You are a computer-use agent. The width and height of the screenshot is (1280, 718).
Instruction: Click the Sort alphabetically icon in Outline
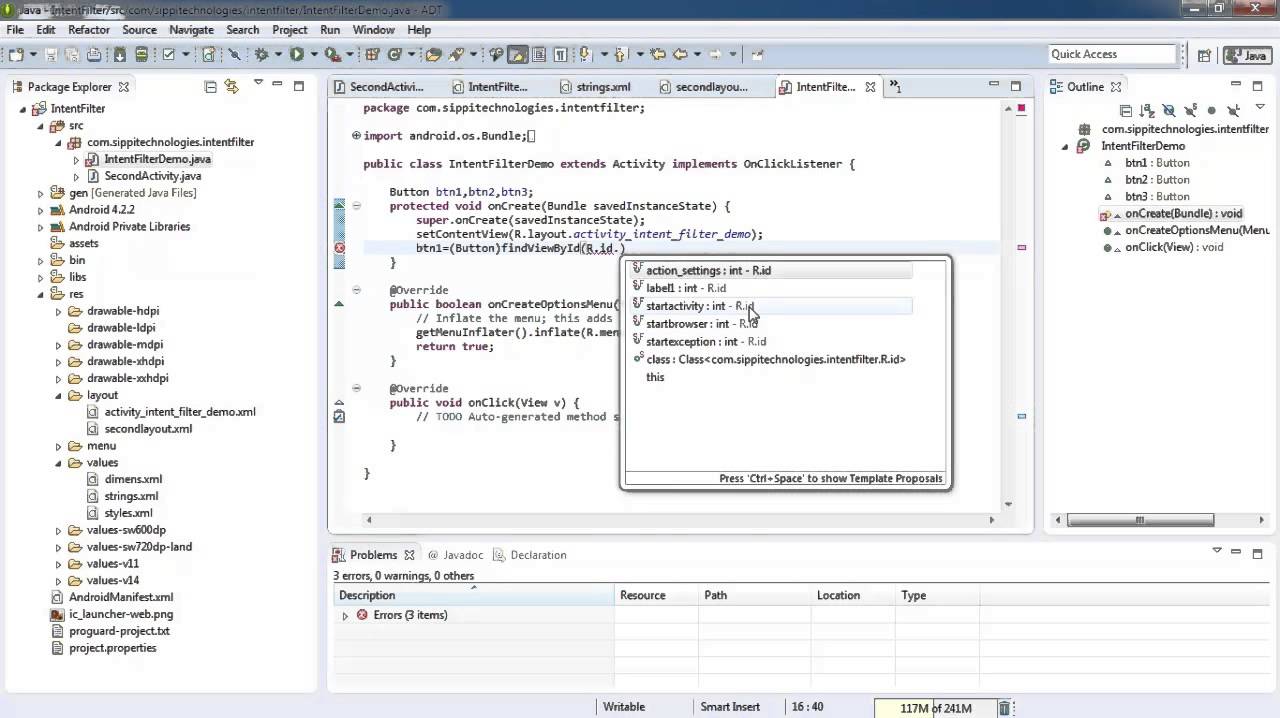tap(1147, 111)
